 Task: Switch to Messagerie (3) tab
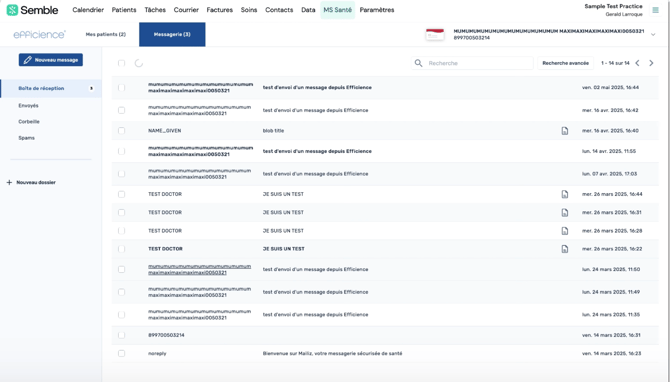172,34
